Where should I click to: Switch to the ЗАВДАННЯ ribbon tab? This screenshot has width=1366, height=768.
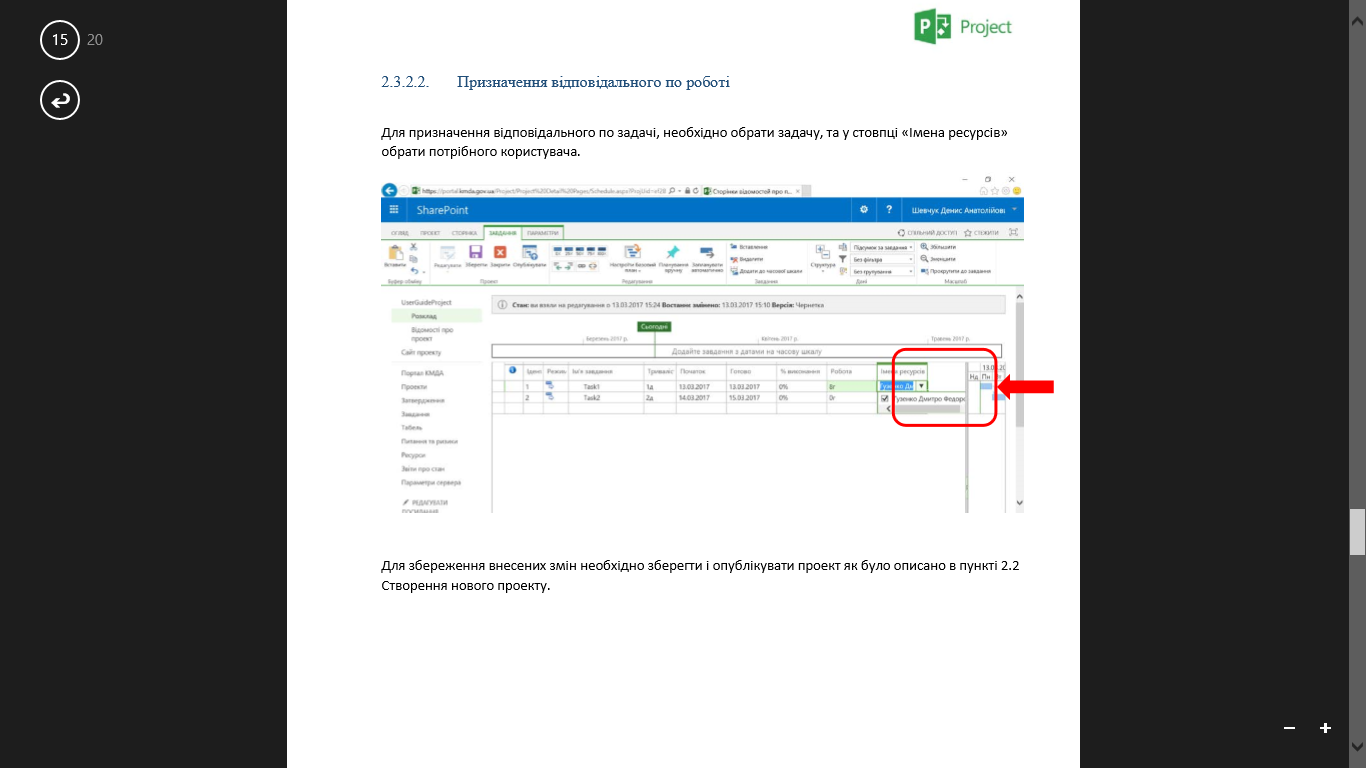pos(503,232)
